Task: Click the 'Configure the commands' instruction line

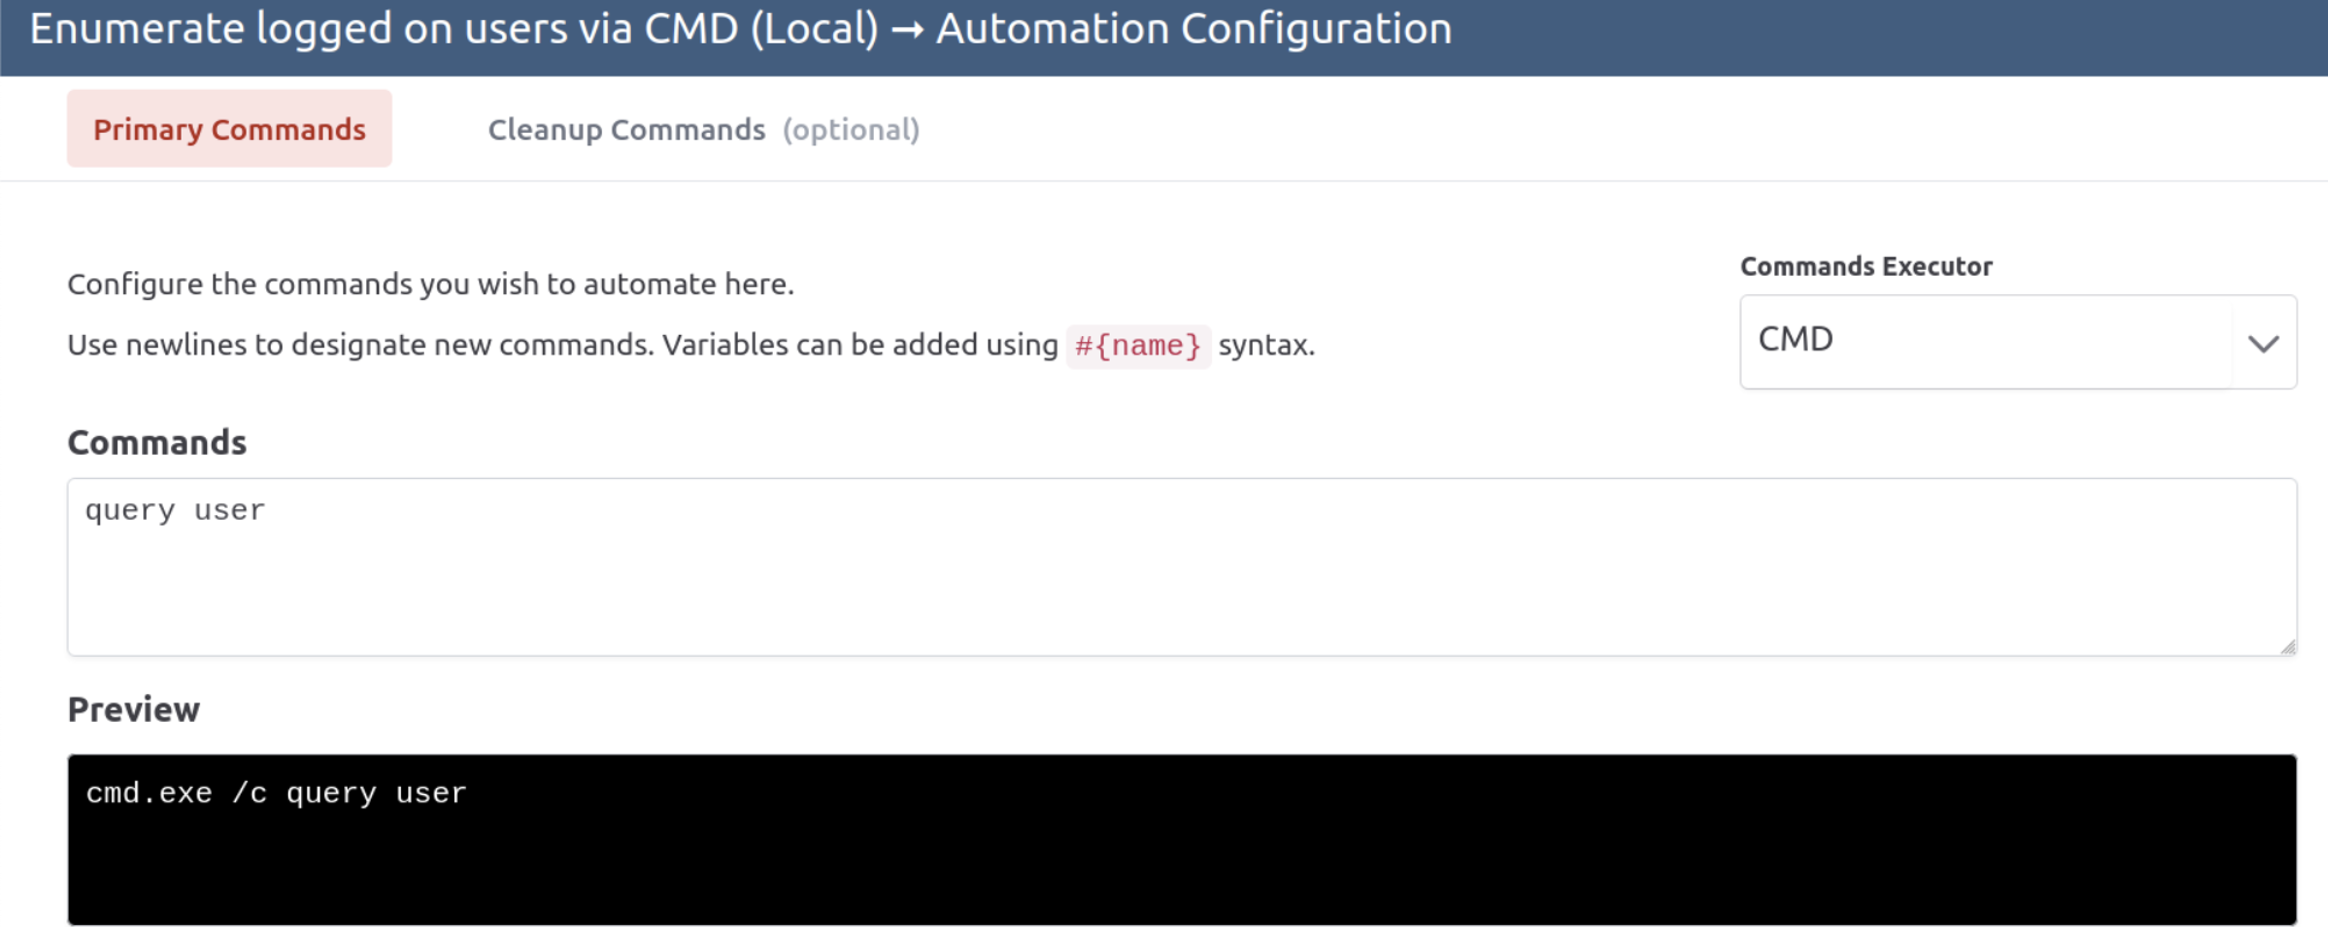Action: coord(431,284)
